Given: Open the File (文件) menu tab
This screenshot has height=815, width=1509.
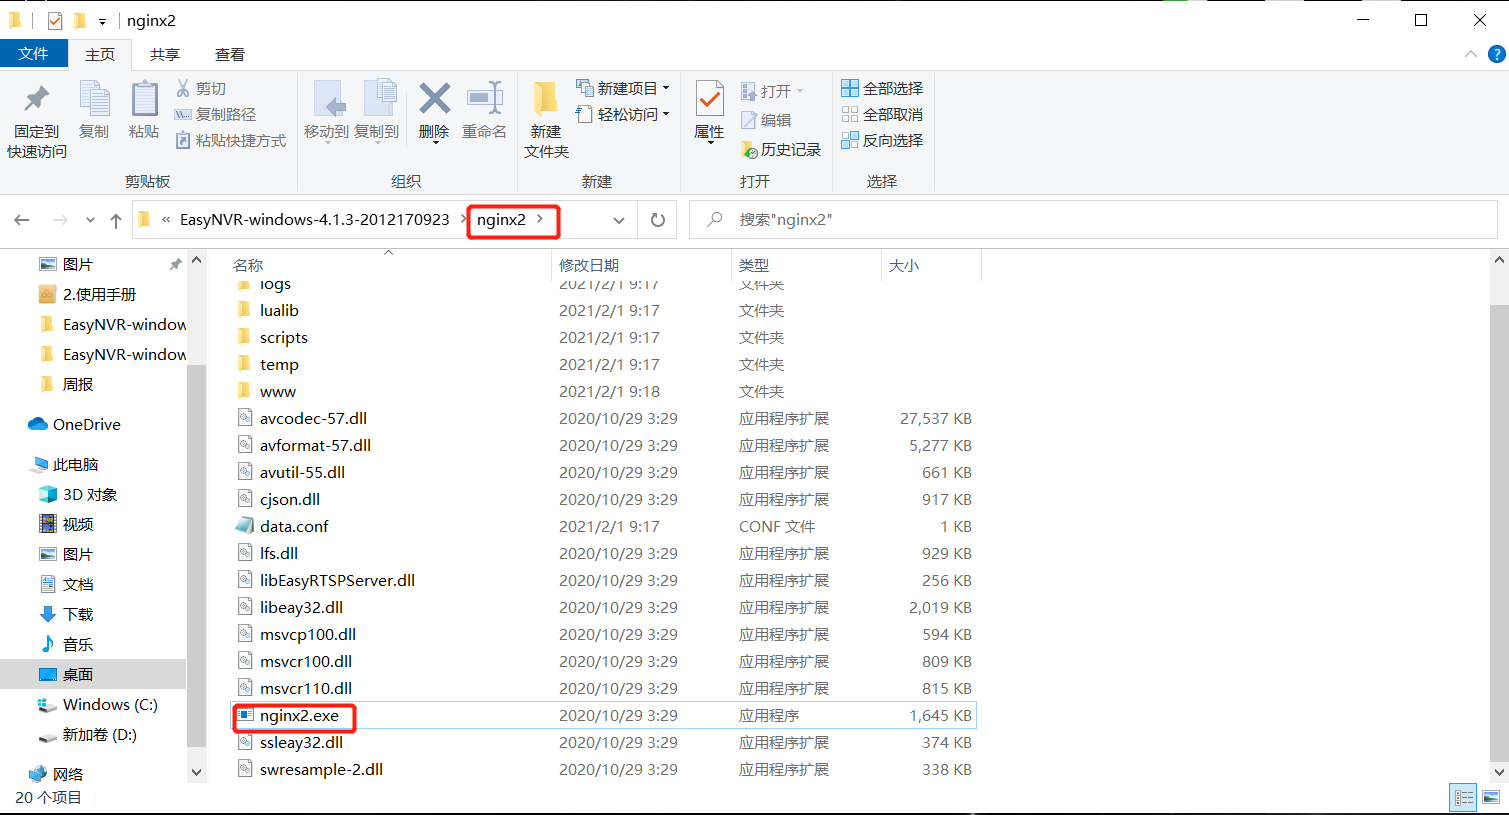Looking at the screenshot, I should (34, 54).
